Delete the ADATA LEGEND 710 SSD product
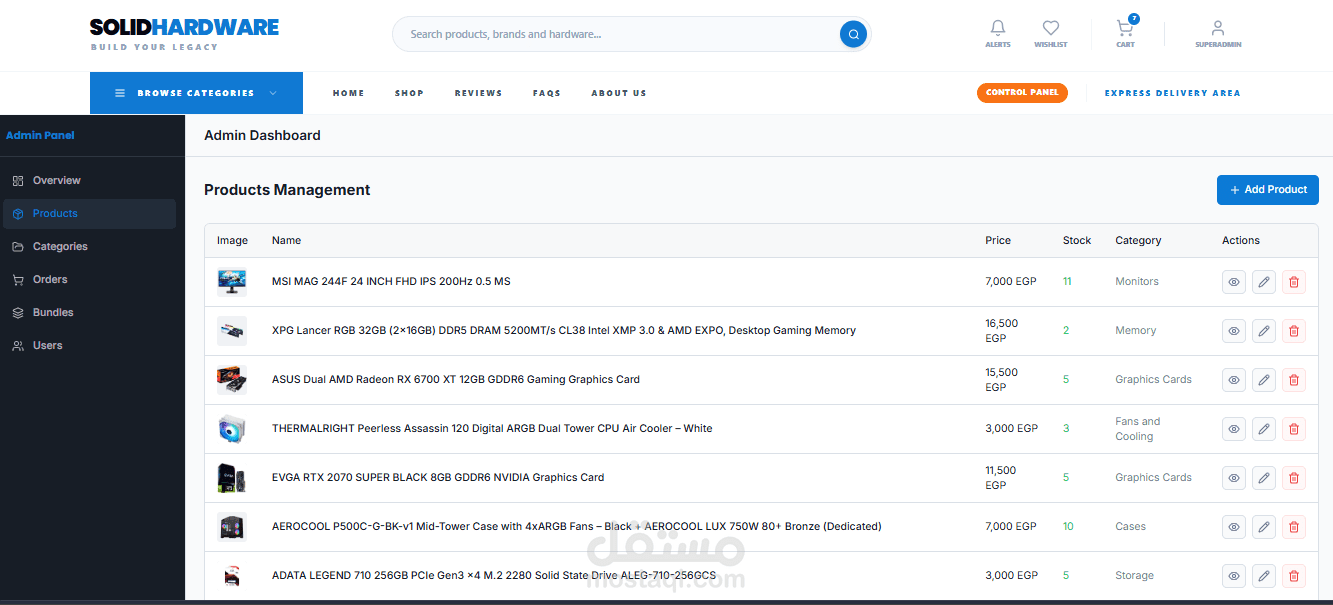 point(1294,576)
